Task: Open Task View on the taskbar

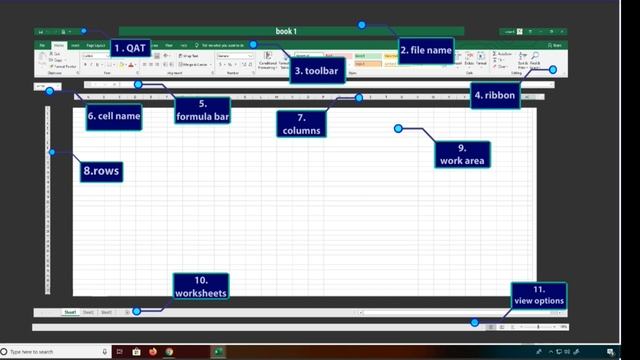Action: point(120,351)
